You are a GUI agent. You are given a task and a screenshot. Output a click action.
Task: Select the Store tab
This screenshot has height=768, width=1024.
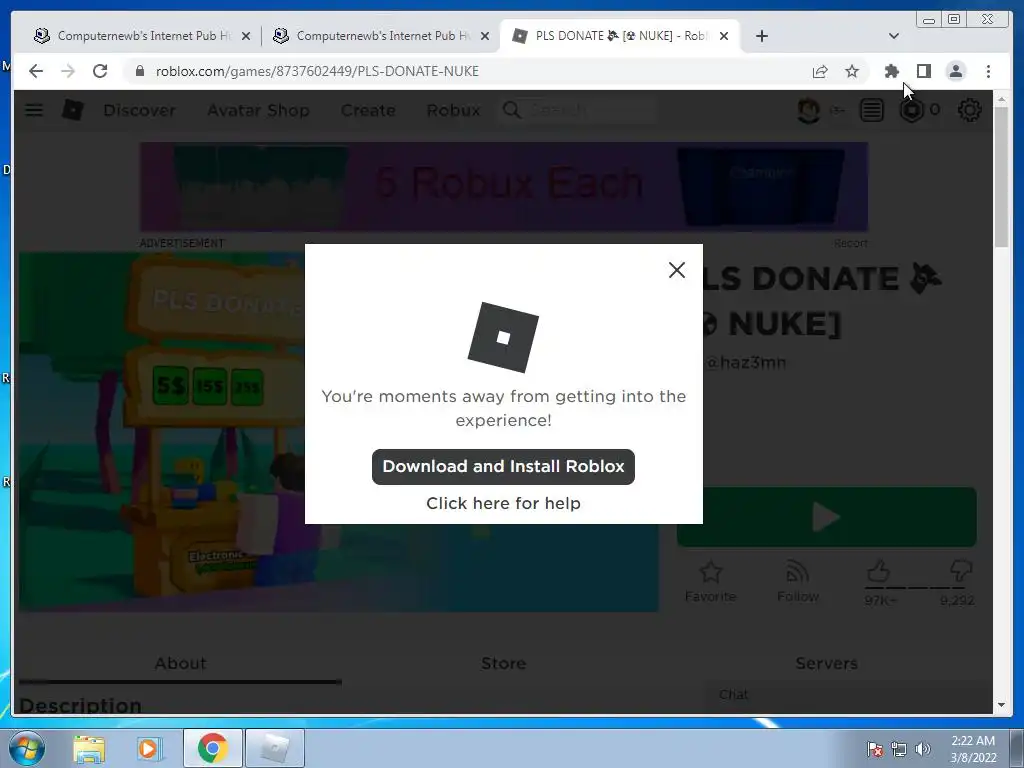tap(504, 664)
